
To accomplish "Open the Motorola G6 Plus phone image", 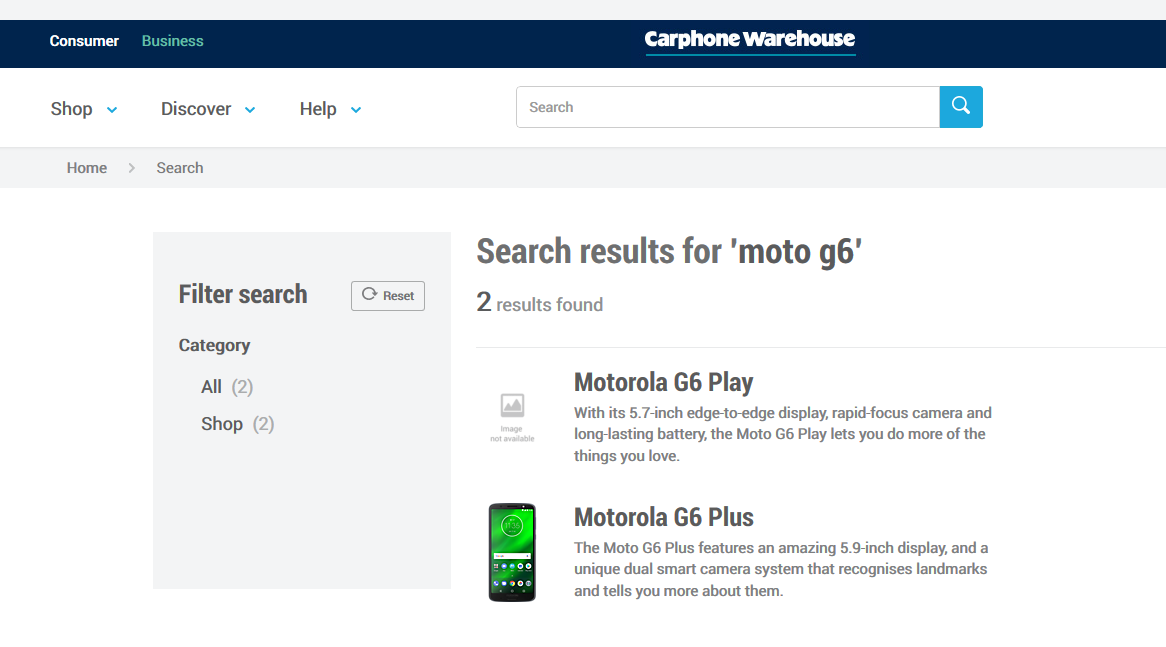I will (x=512, y=553).
